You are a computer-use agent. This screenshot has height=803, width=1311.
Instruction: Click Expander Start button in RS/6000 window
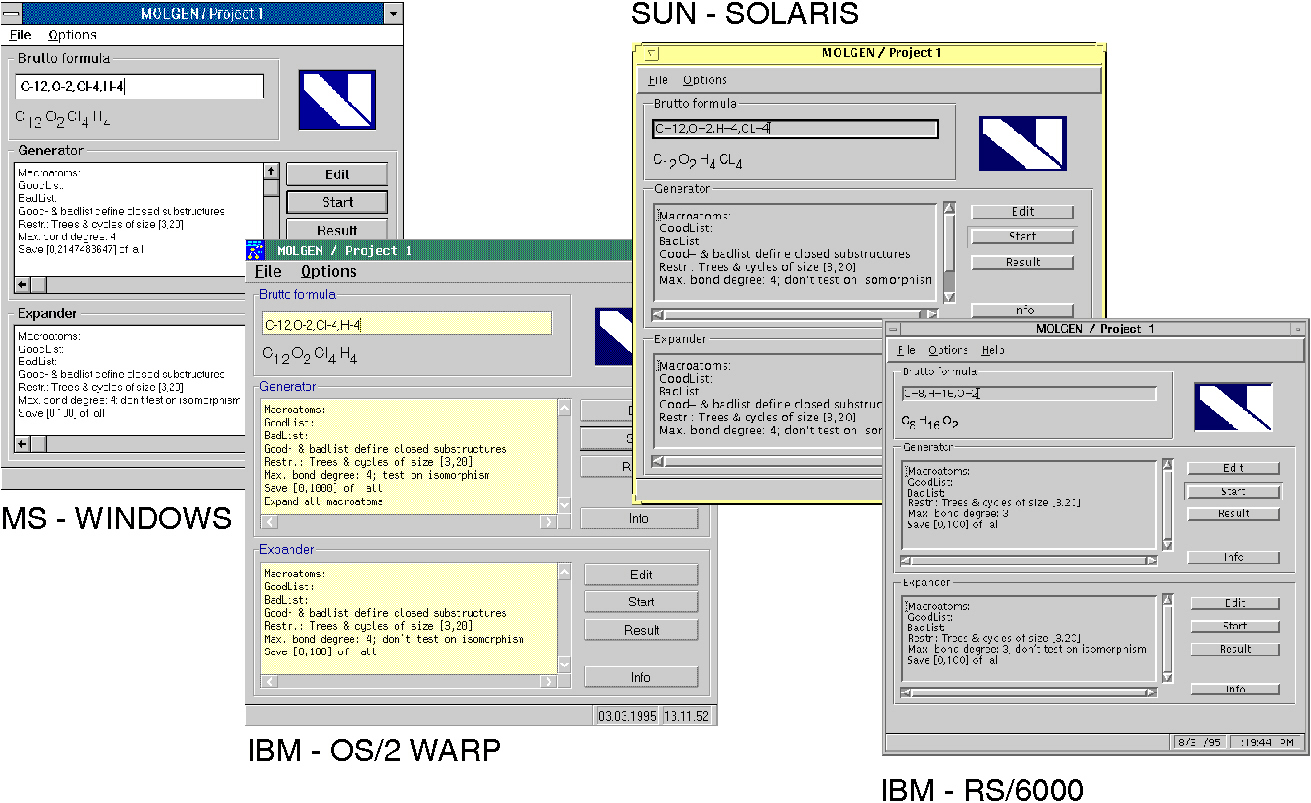(1235, 626)
